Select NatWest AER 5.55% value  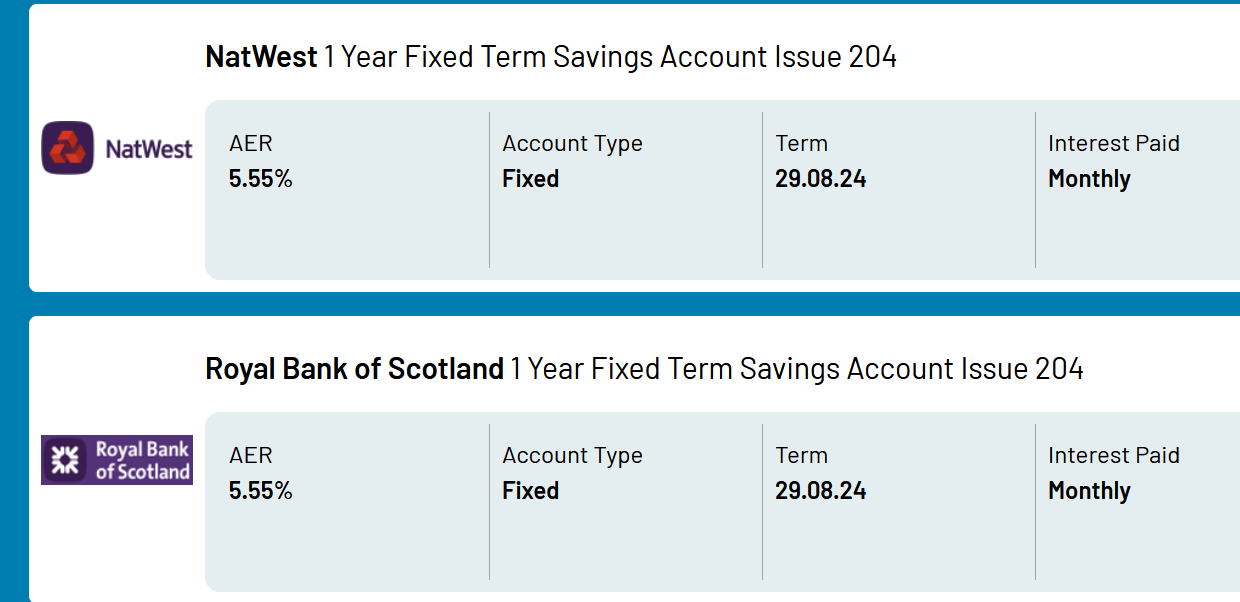point(261,179)
